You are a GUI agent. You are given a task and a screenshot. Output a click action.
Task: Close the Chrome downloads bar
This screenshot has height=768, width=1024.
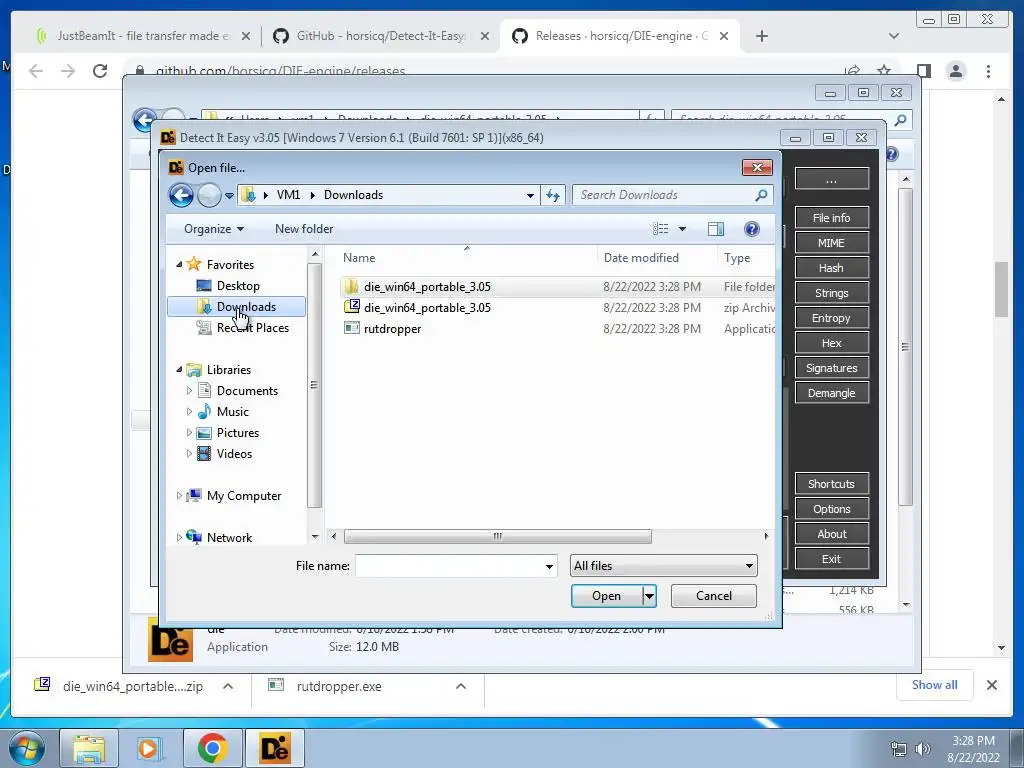pyautogui.click(x=991, y=685)
